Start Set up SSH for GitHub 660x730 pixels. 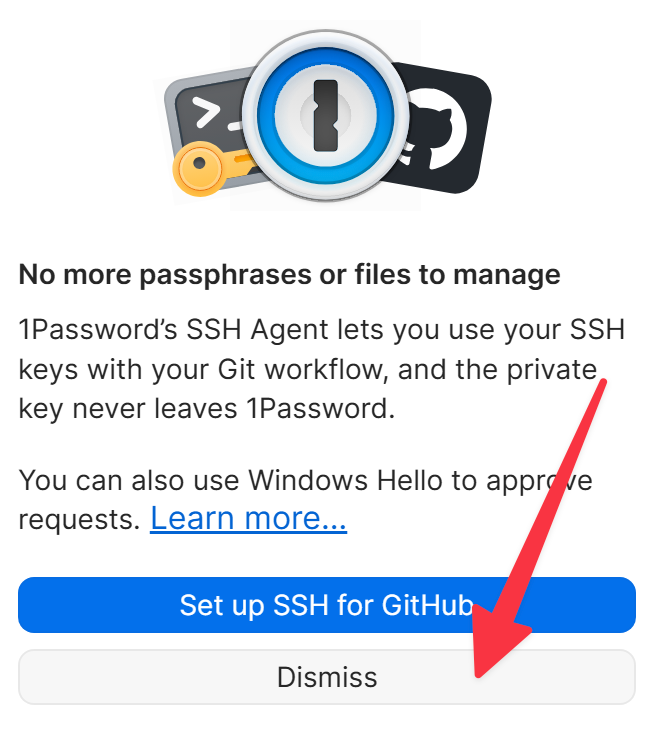[327, 605]
